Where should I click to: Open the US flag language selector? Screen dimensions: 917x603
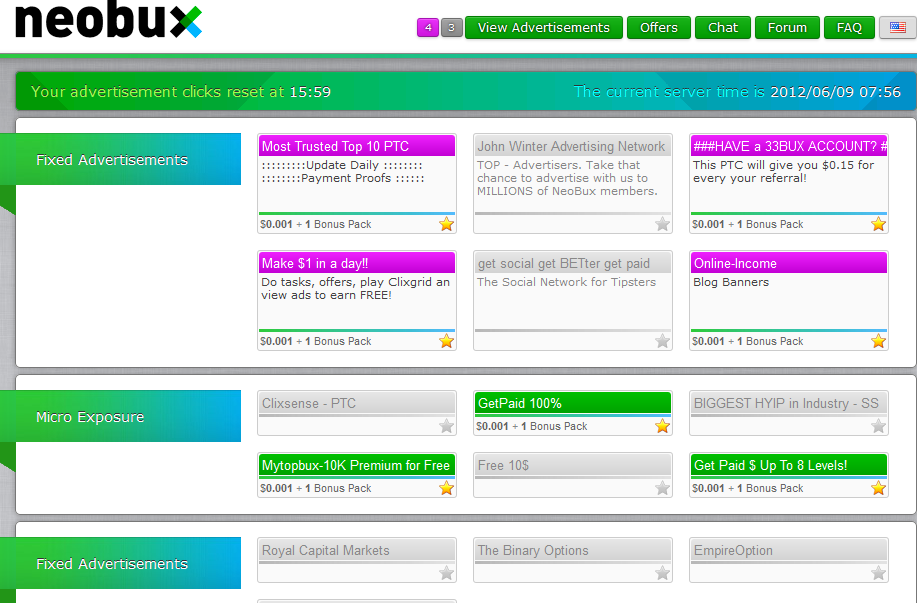(897, 27)
